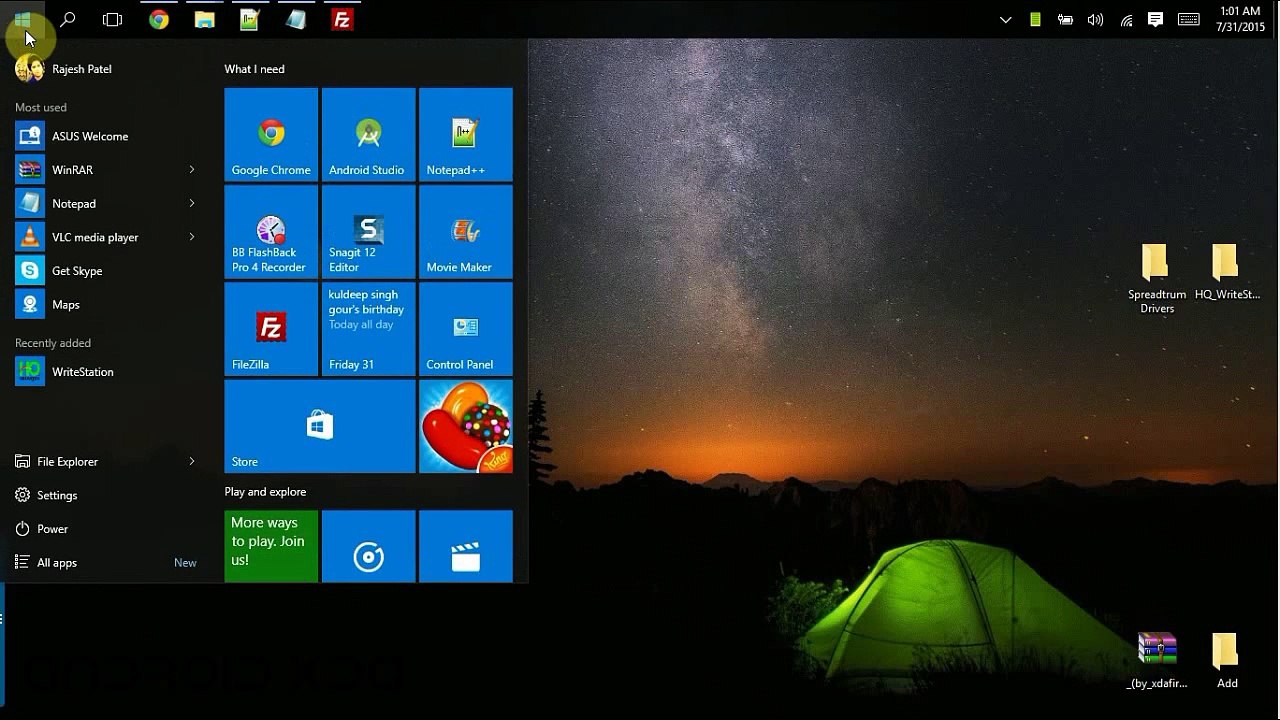Open Notepad++ icon in the taskbar
Screen dimensions: 1280x720
[x=250, y=19]
